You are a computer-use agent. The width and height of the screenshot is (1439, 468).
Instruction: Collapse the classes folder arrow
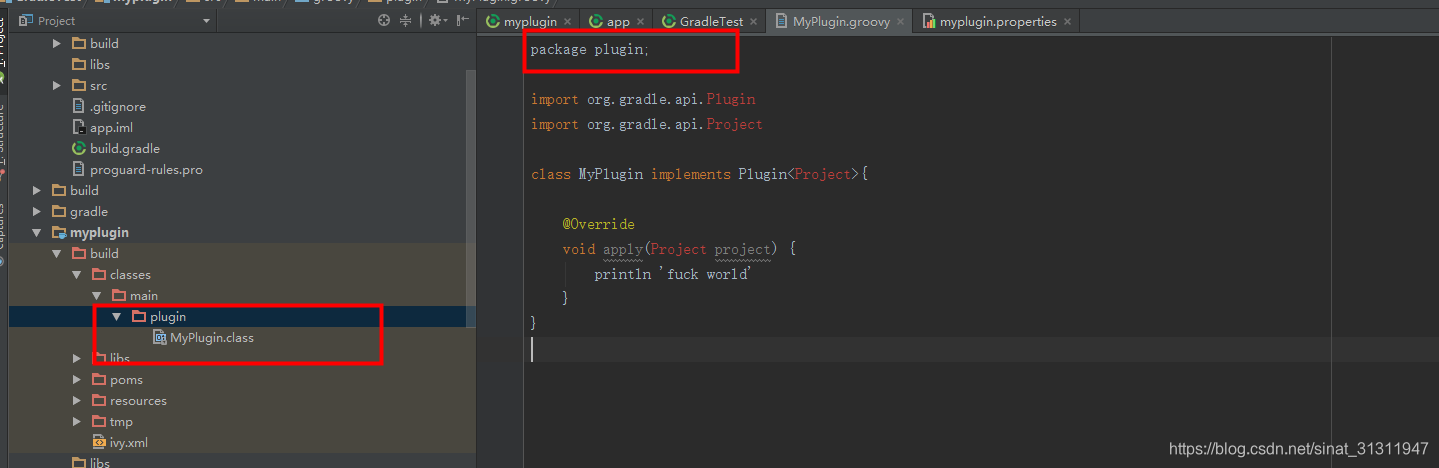pyautogui.click(x=77, y=274)
